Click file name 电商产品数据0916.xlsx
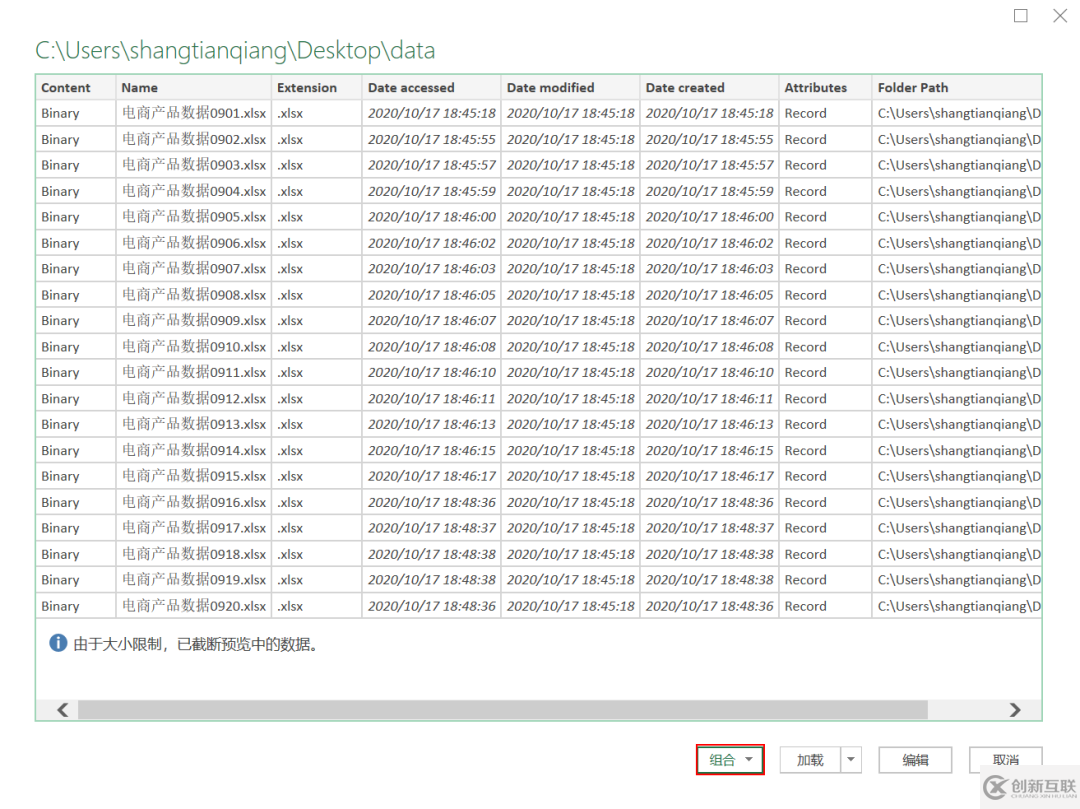Image resolution: width=1080 pixels, height=809 pixels. coord(194,502)
